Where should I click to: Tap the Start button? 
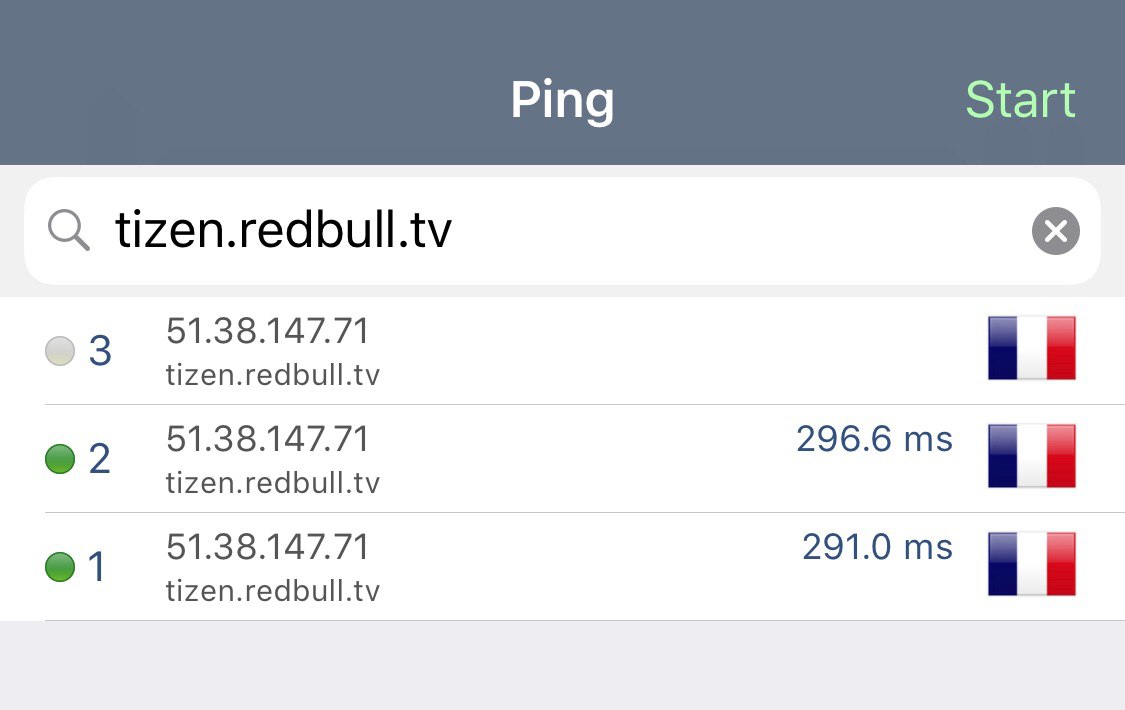pos(1020,99)
